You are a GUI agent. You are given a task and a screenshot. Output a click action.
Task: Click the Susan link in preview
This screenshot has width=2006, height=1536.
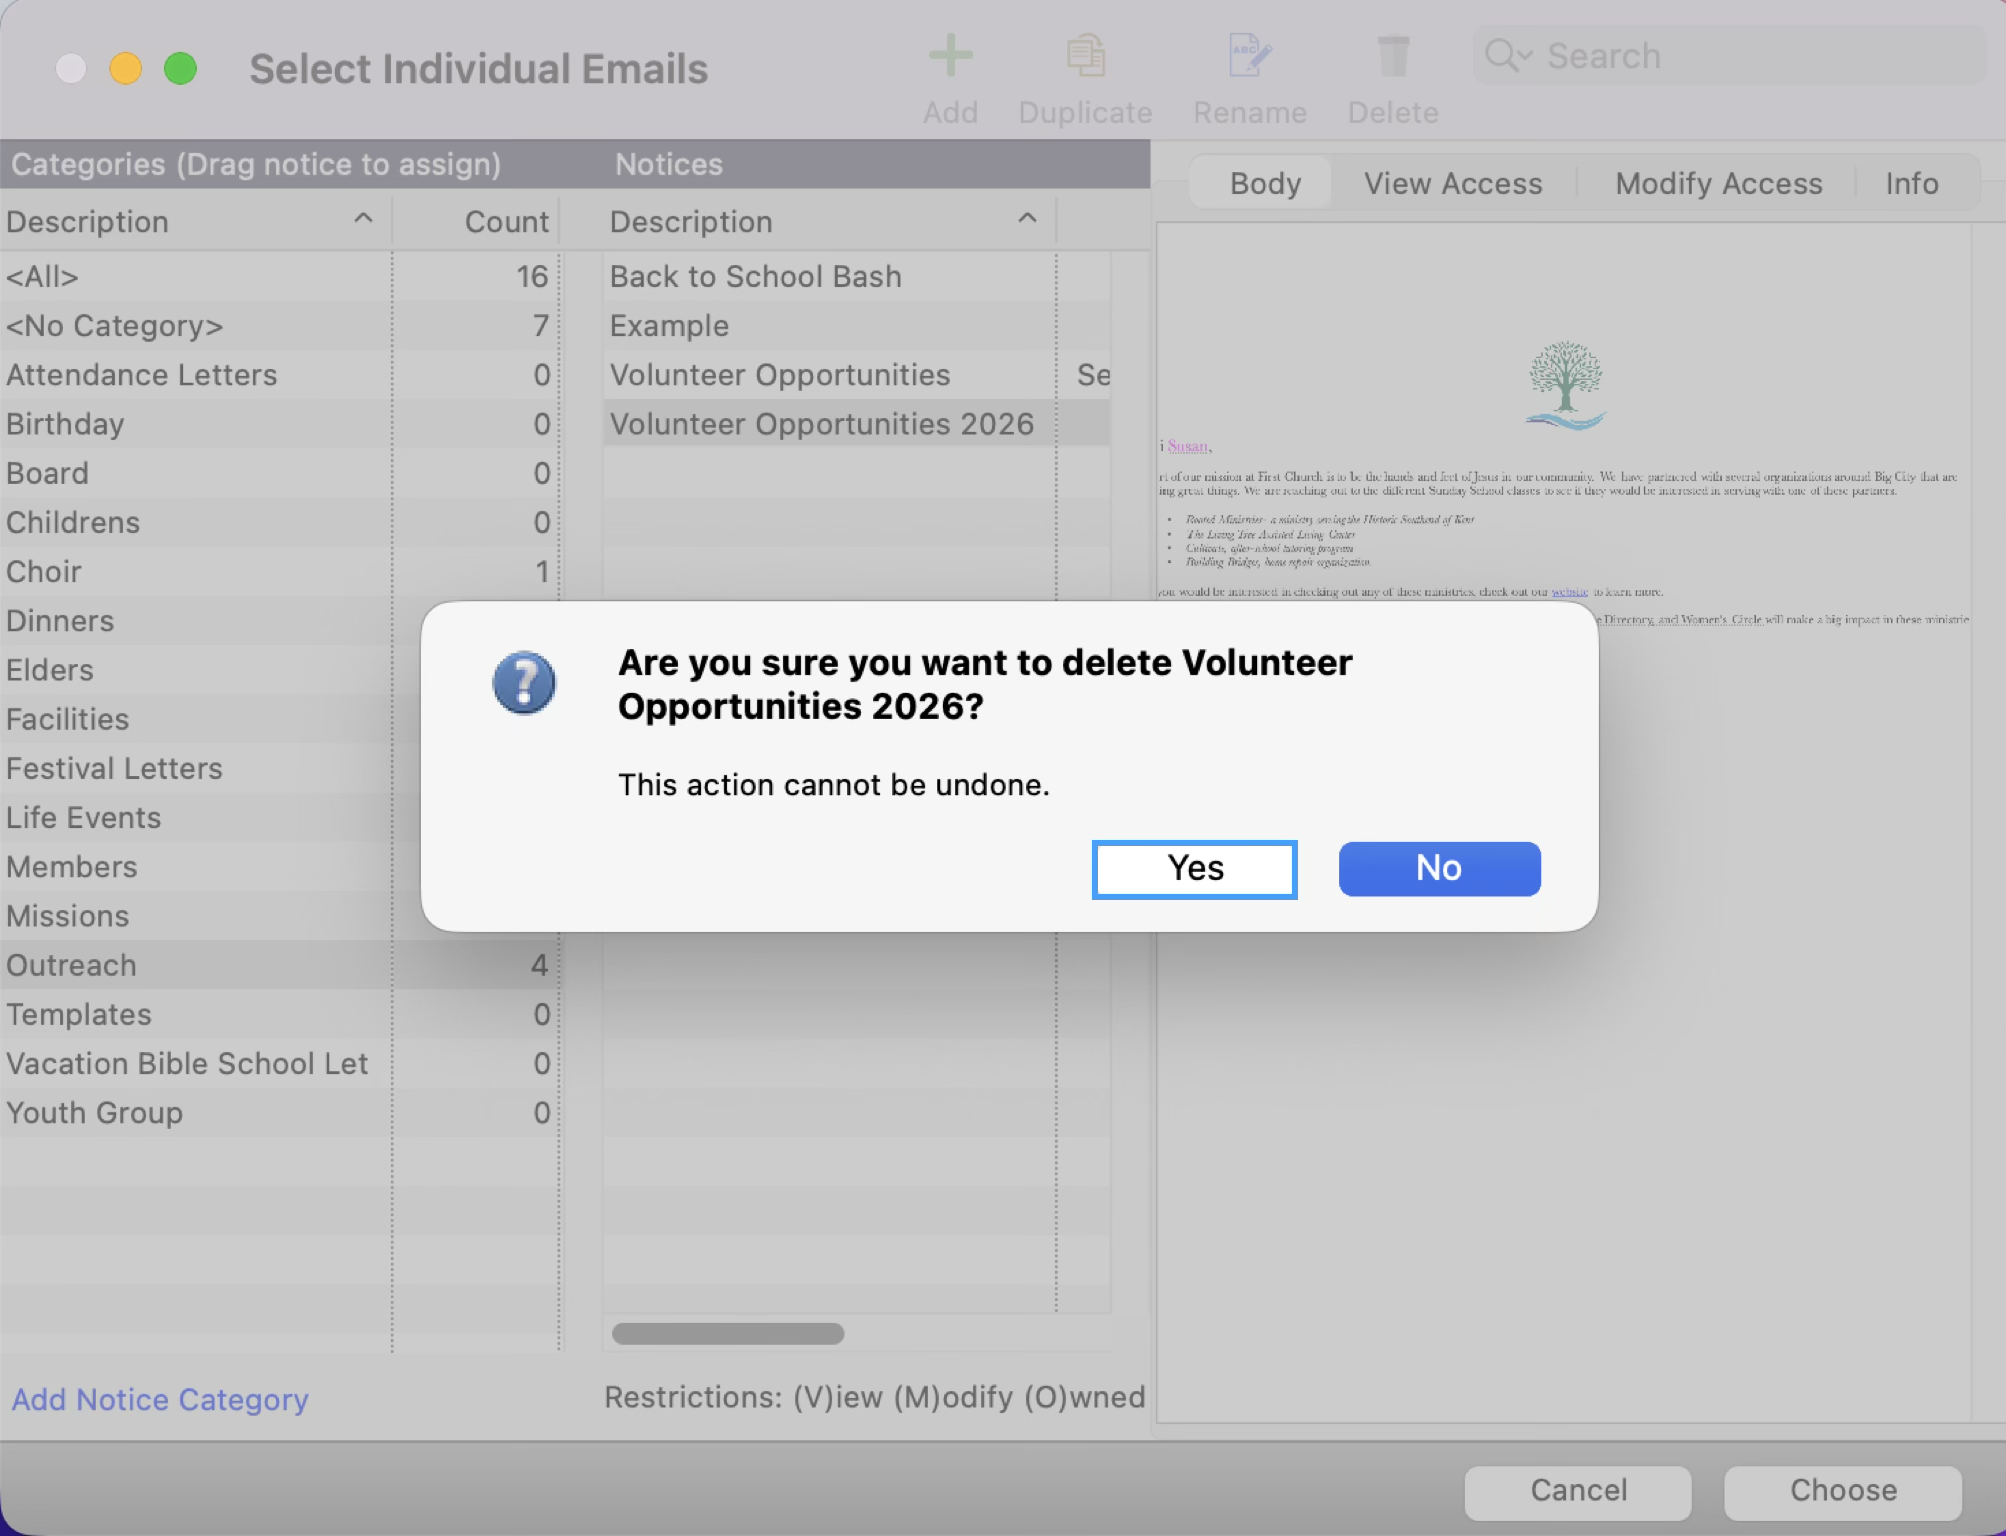click(1187, 446)
